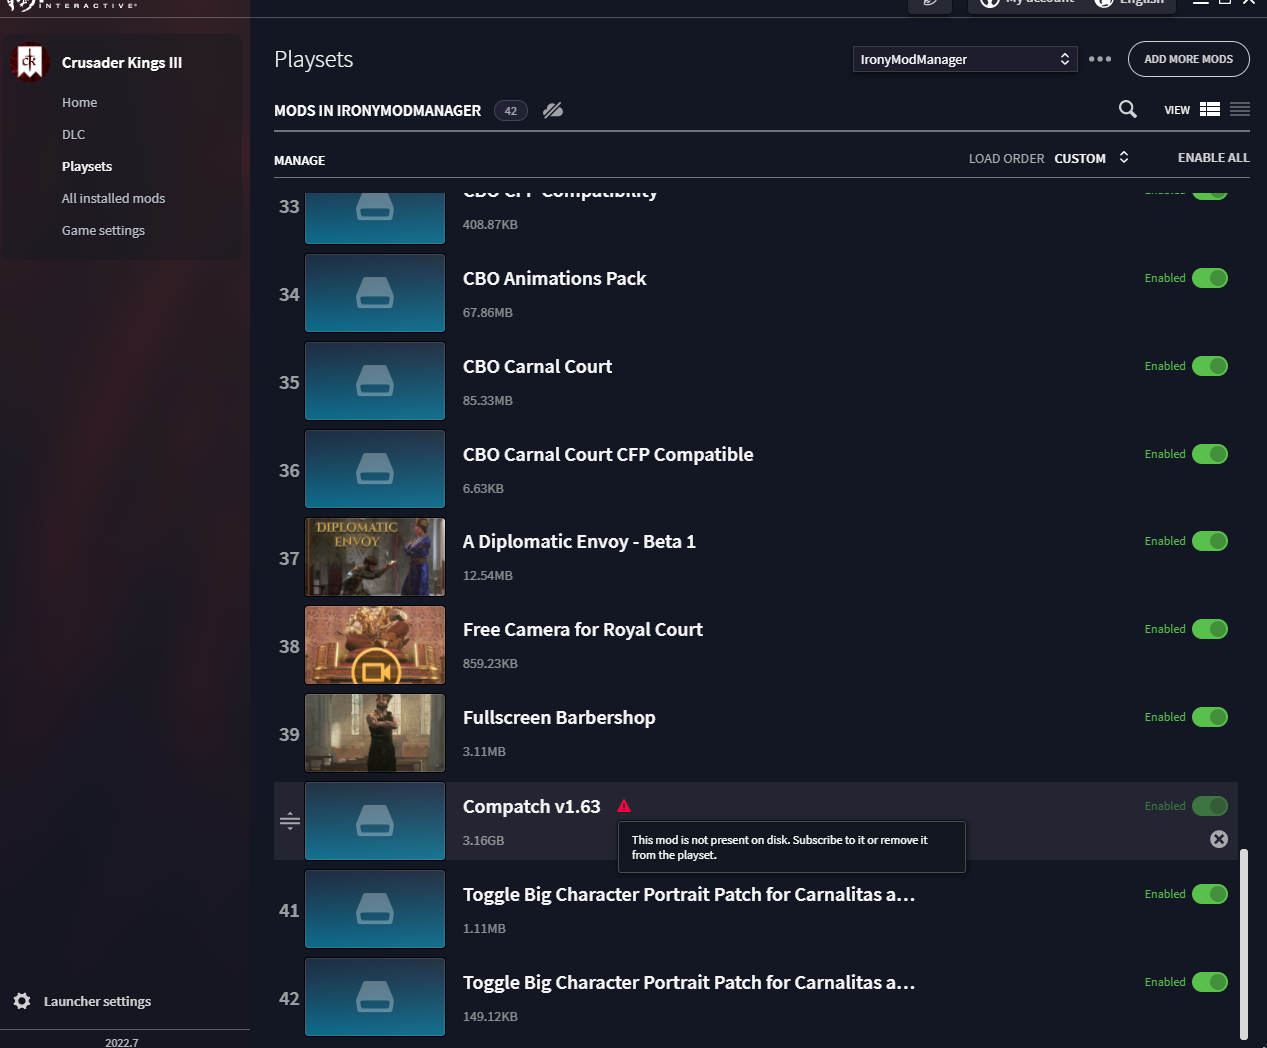
Task: Click the 3.16GB size text
Action: tap(483, 840)
